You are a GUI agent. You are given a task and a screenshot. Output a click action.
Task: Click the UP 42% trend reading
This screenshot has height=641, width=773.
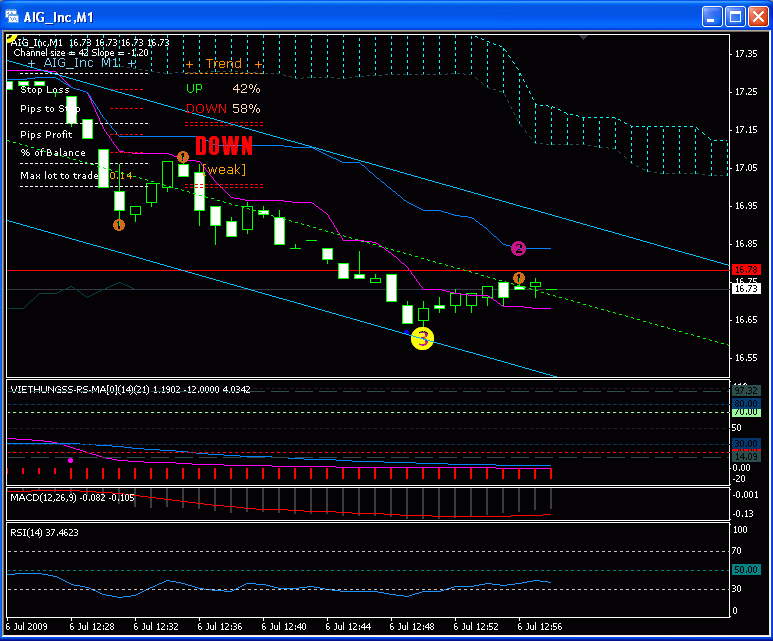[x=223, y=89]
